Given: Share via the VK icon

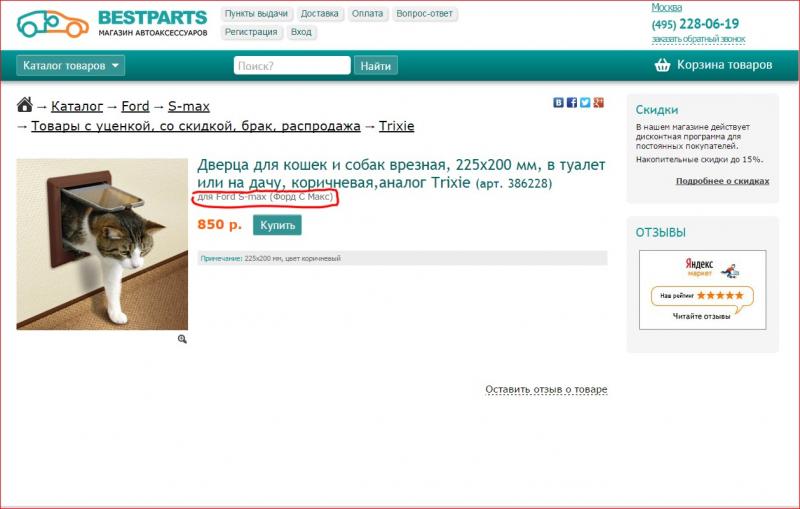Looking at the screenshot, I should click(x=558, y=103).
